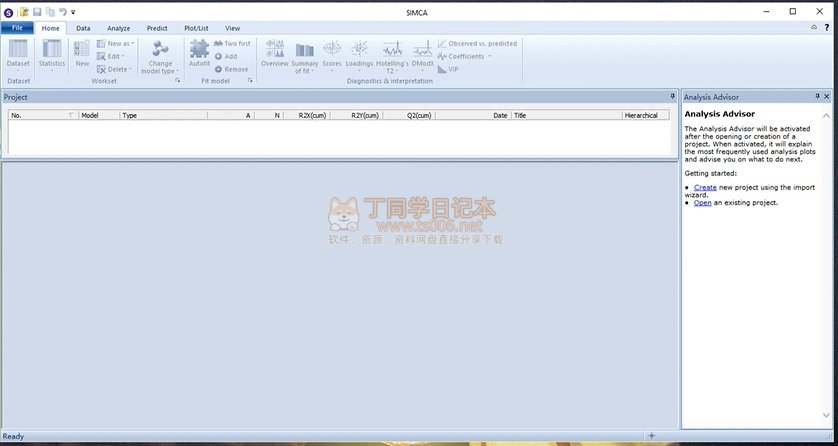Collapse the ribbon with the up-arrow icon

coord(814,27)
